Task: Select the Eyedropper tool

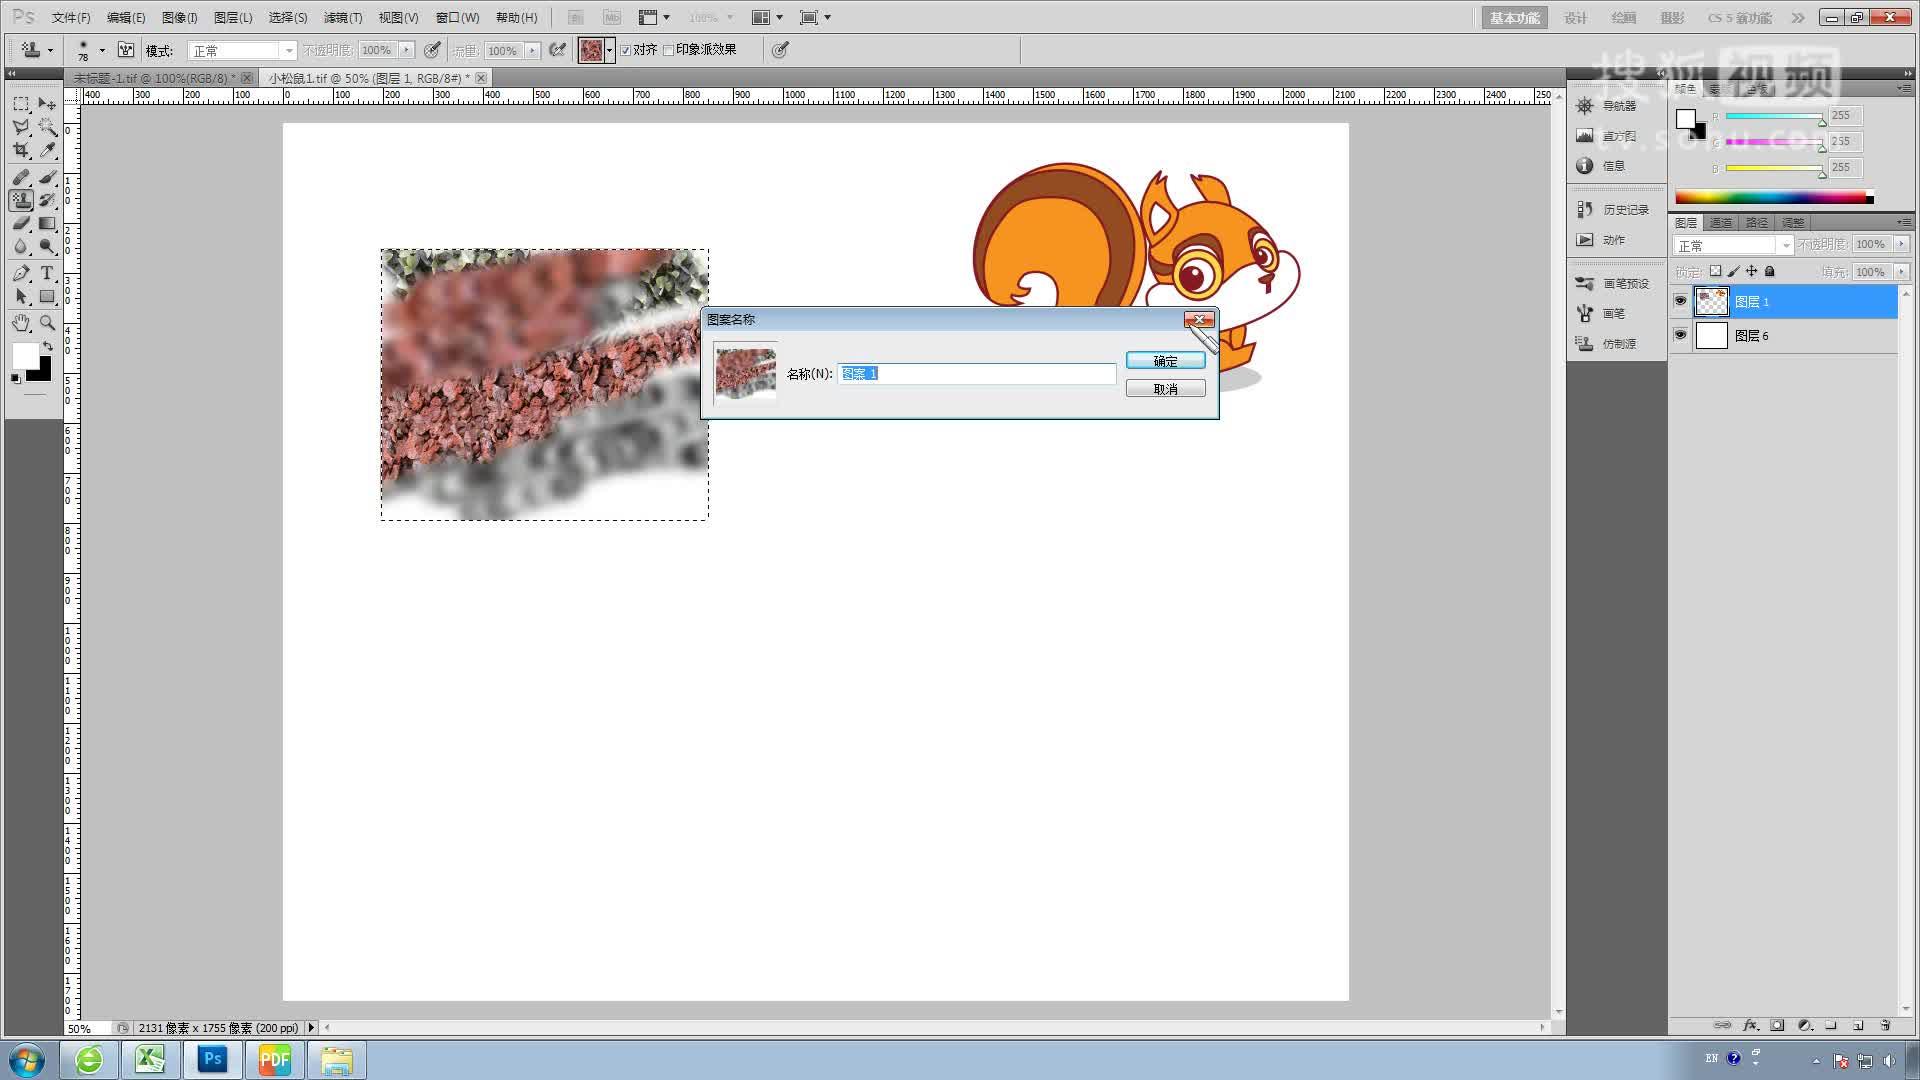Action: pos(47,151)
